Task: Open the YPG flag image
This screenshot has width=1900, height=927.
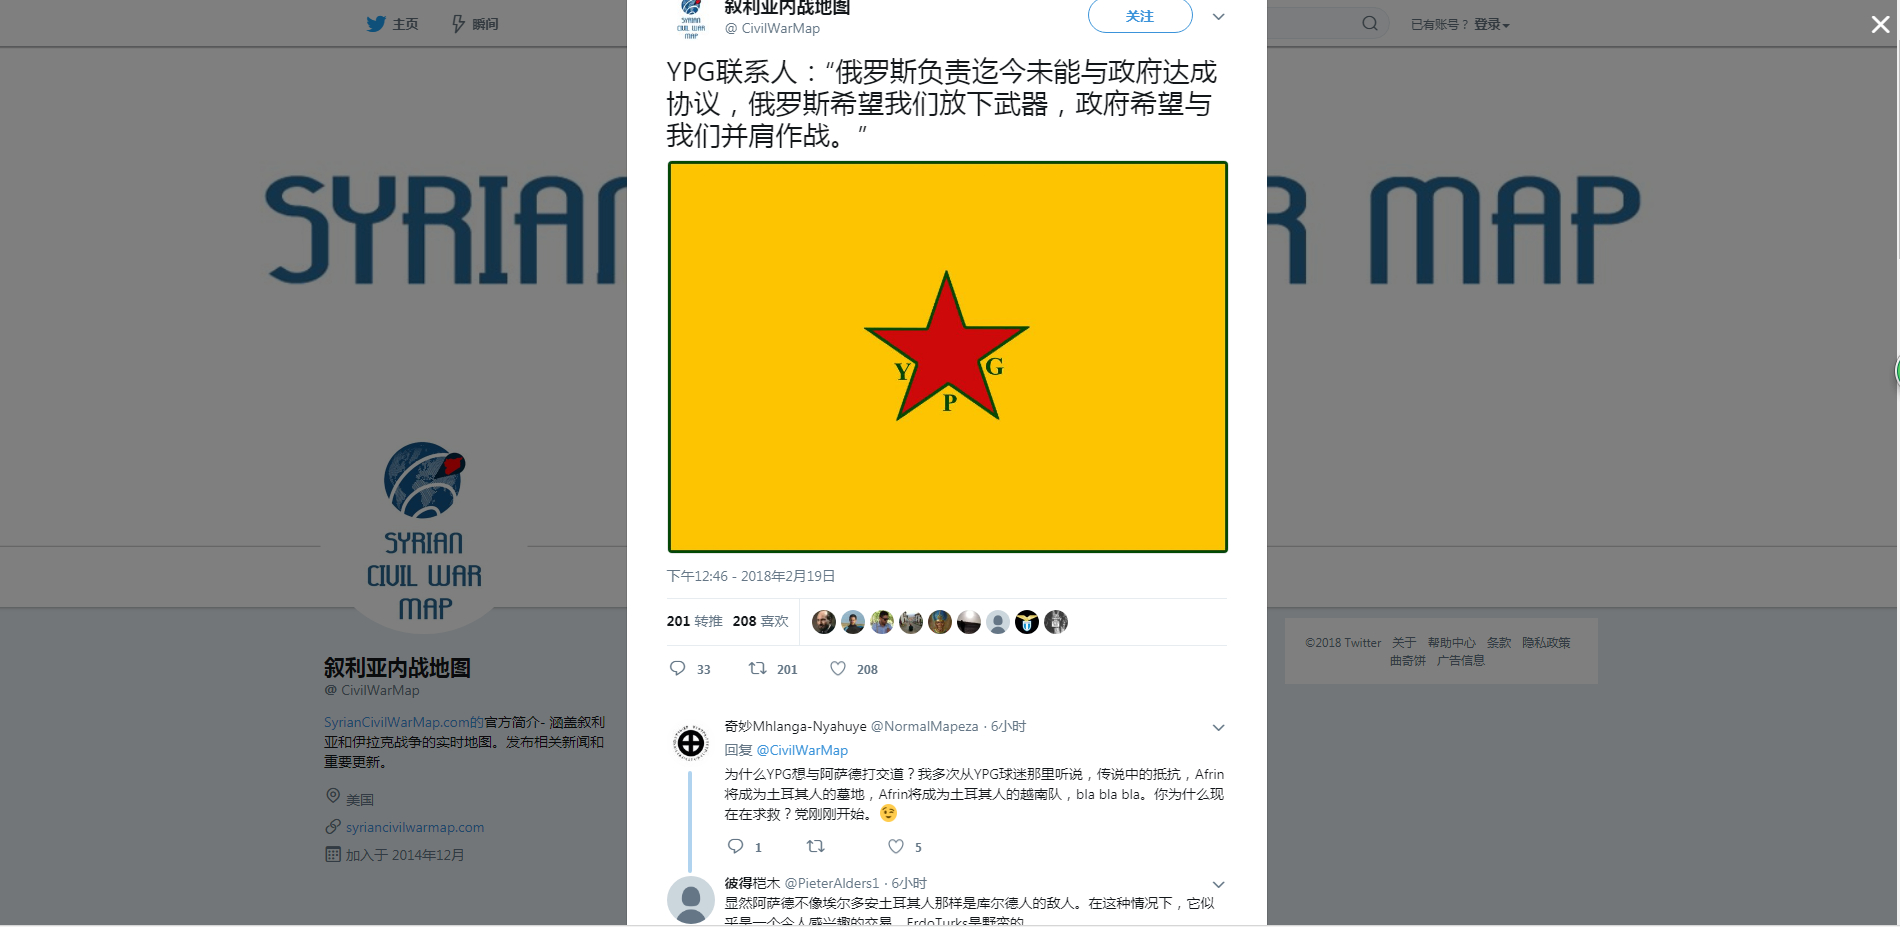Action: [x=947, y=357]
